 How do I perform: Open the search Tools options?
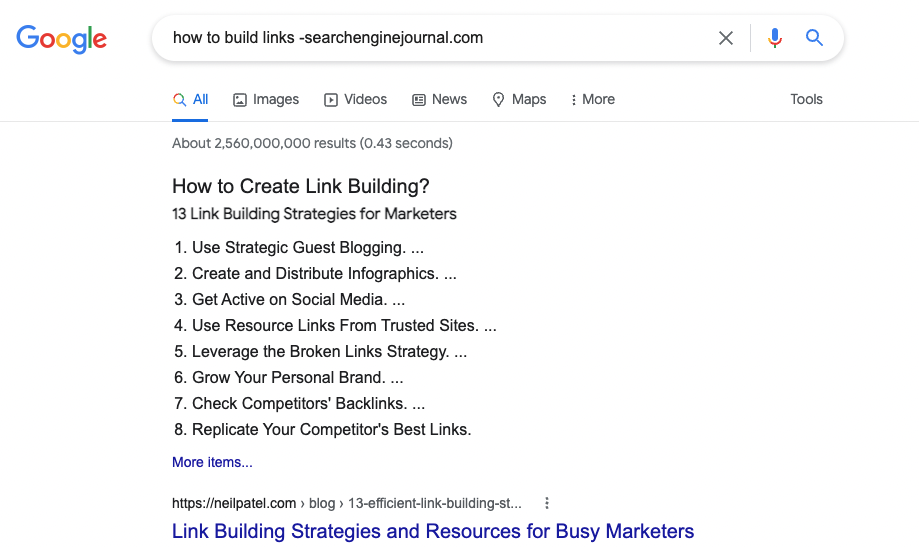(x=806, y=99)
